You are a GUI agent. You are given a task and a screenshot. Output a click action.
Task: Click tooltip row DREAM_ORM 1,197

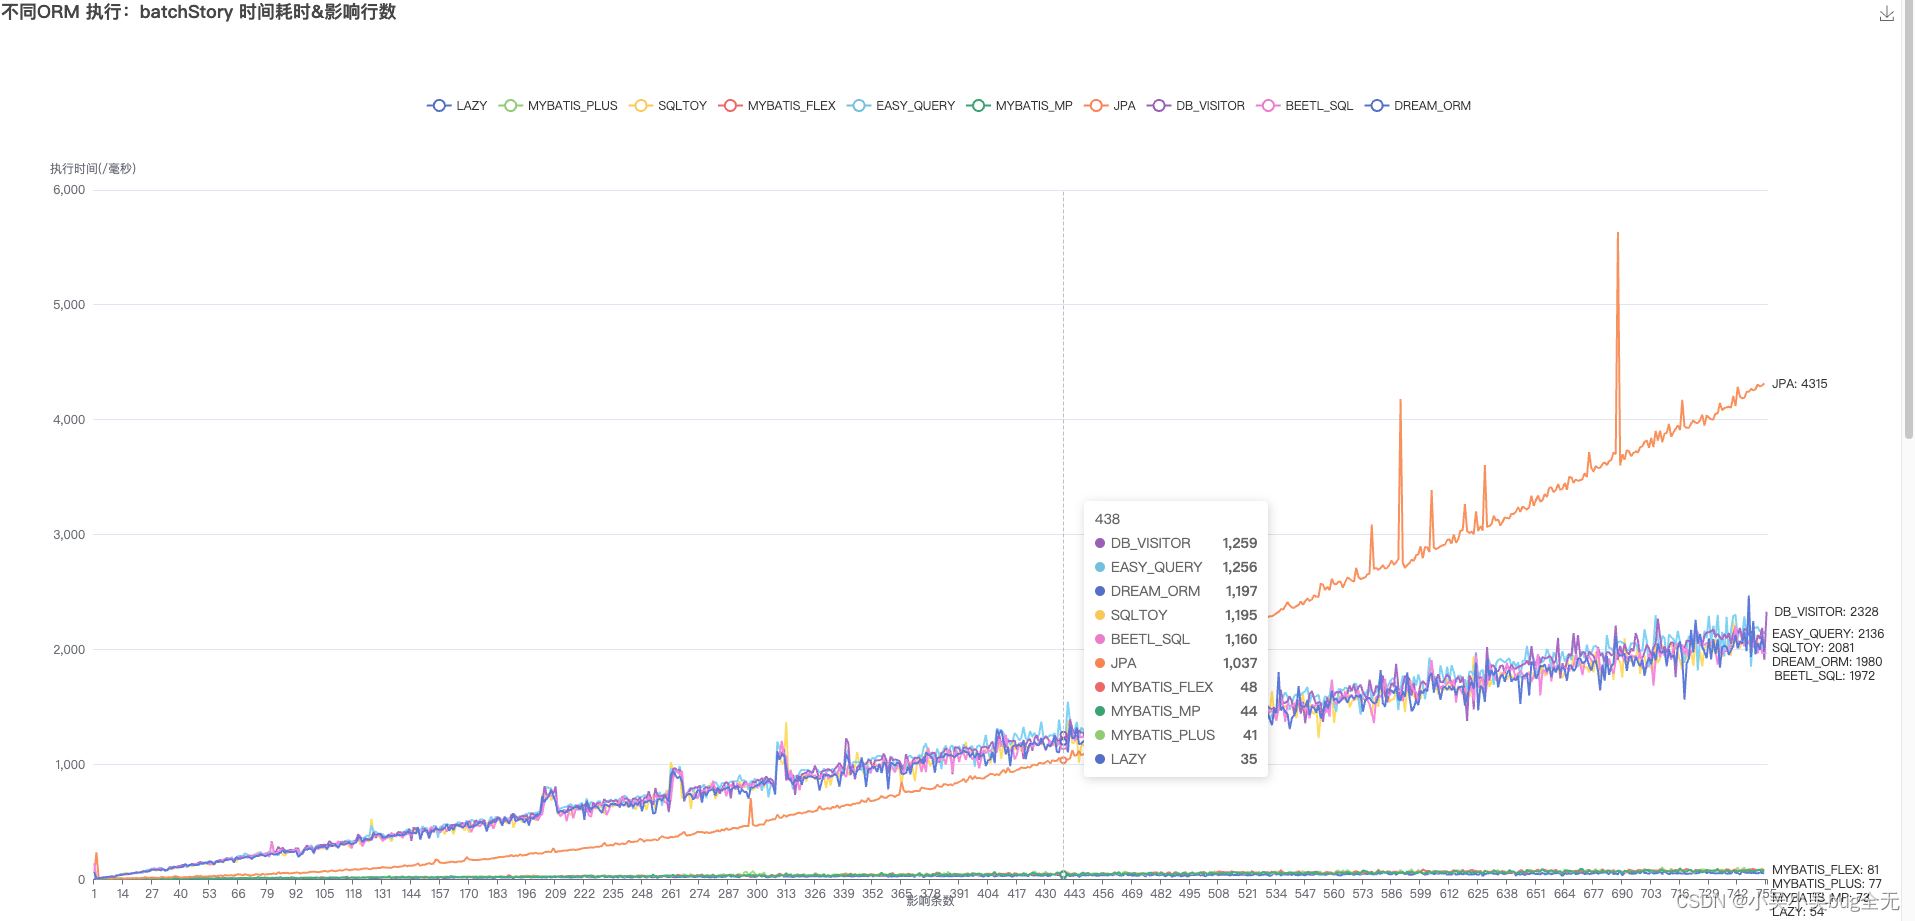click(1176, 591)
